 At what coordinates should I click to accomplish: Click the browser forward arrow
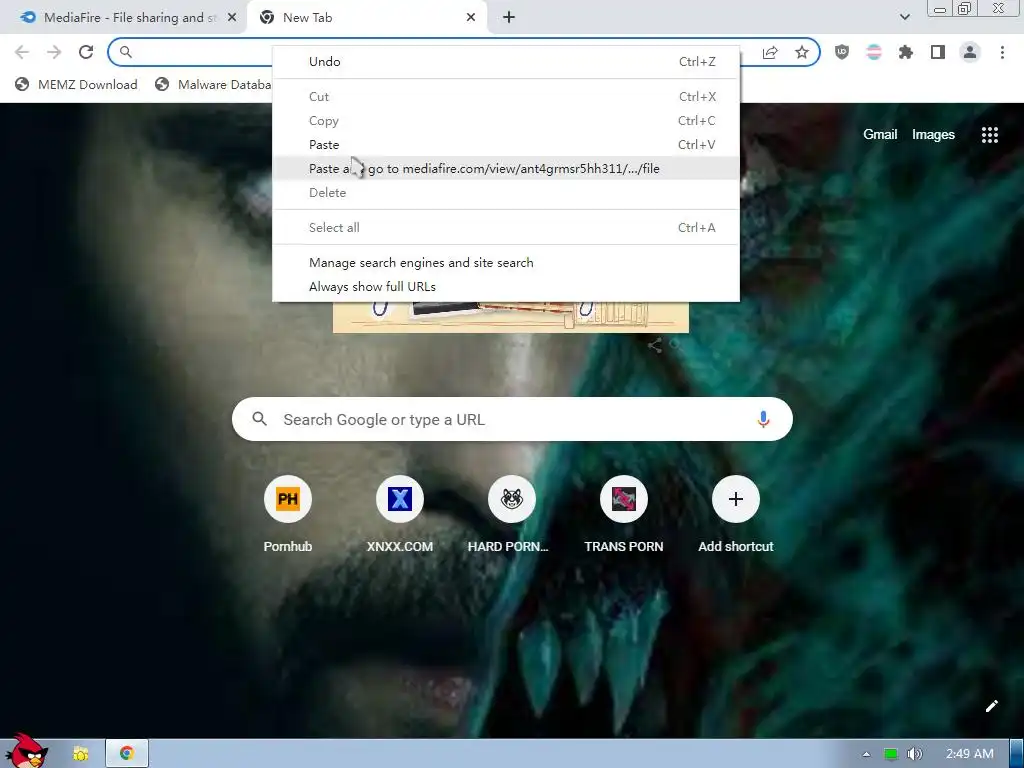point(54,52)
